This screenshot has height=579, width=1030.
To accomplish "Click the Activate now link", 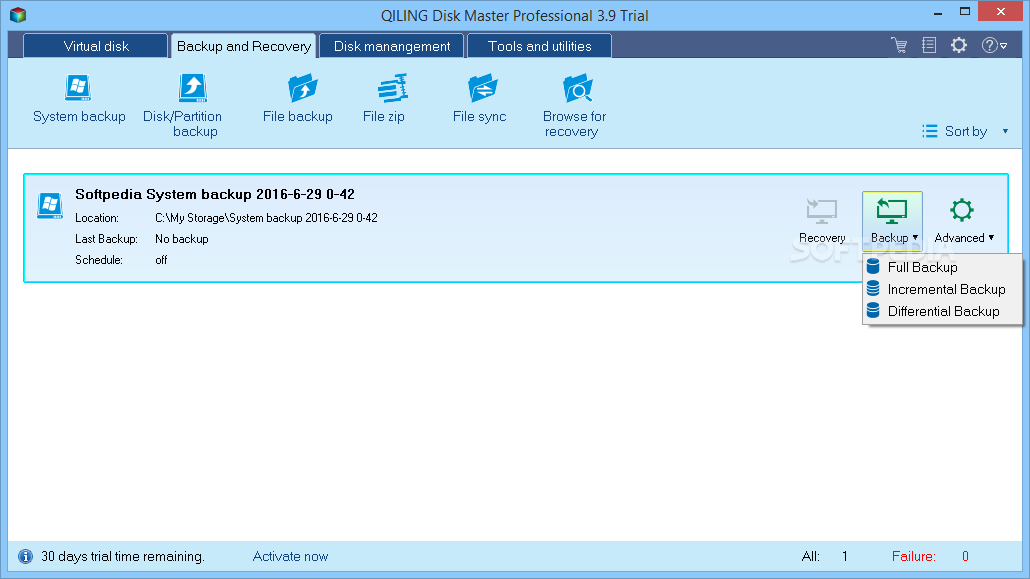I will pyautogui.click(x=290, y=557).
